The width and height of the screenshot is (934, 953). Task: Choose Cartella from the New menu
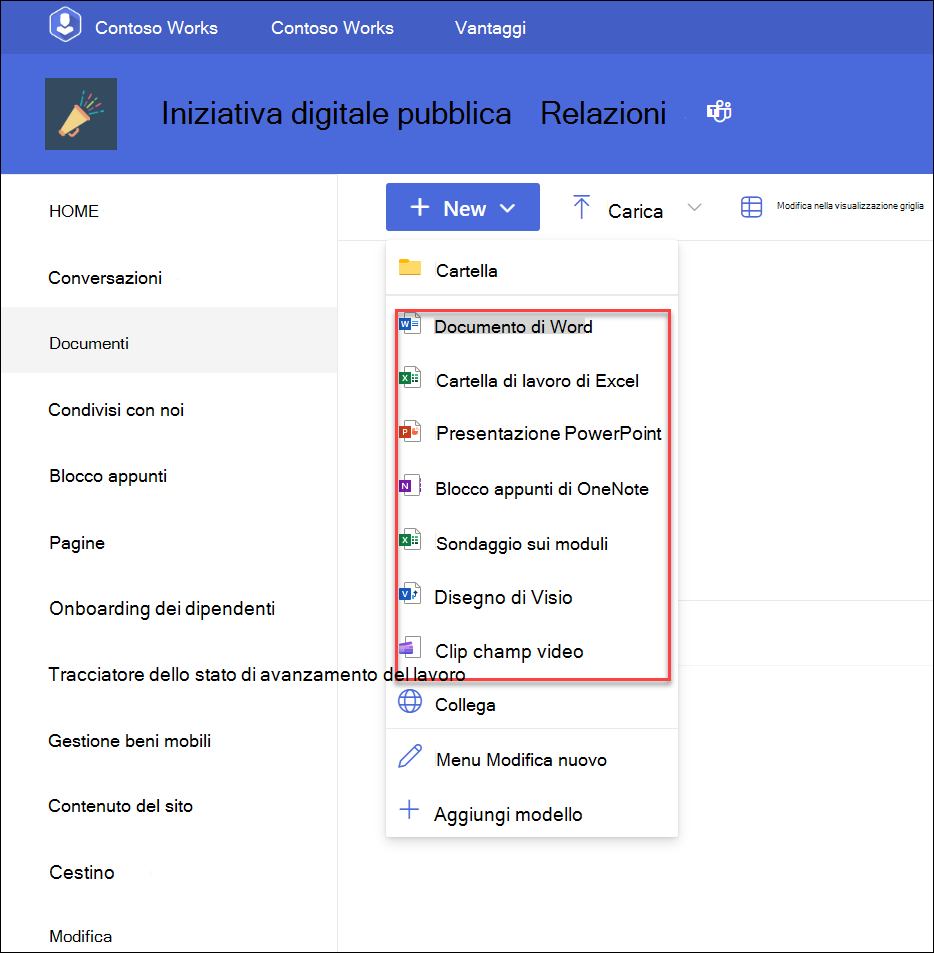click(x=532, y=268)
